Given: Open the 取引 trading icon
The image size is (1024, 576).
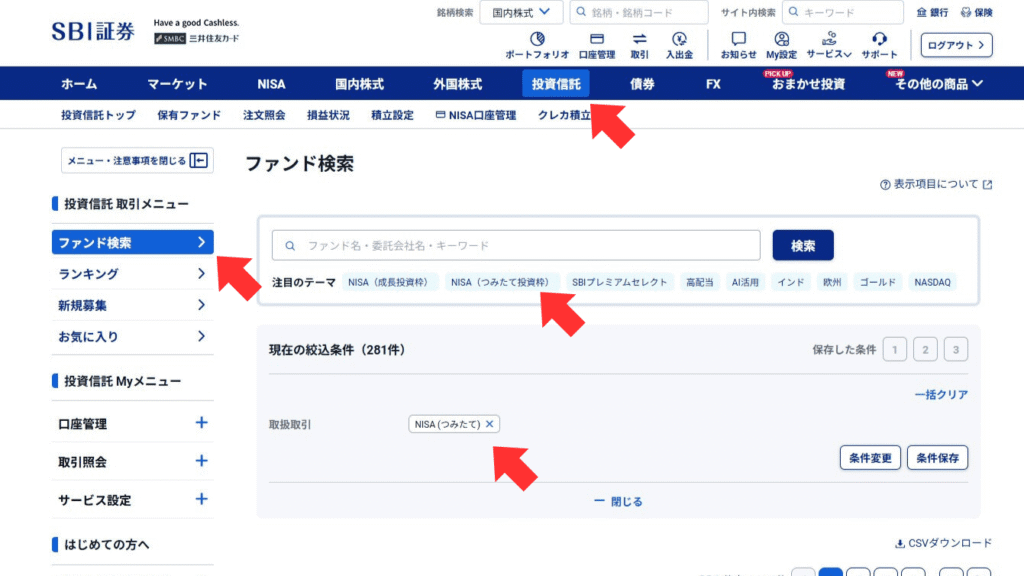Looking at the screenshot, I should 639,45.
